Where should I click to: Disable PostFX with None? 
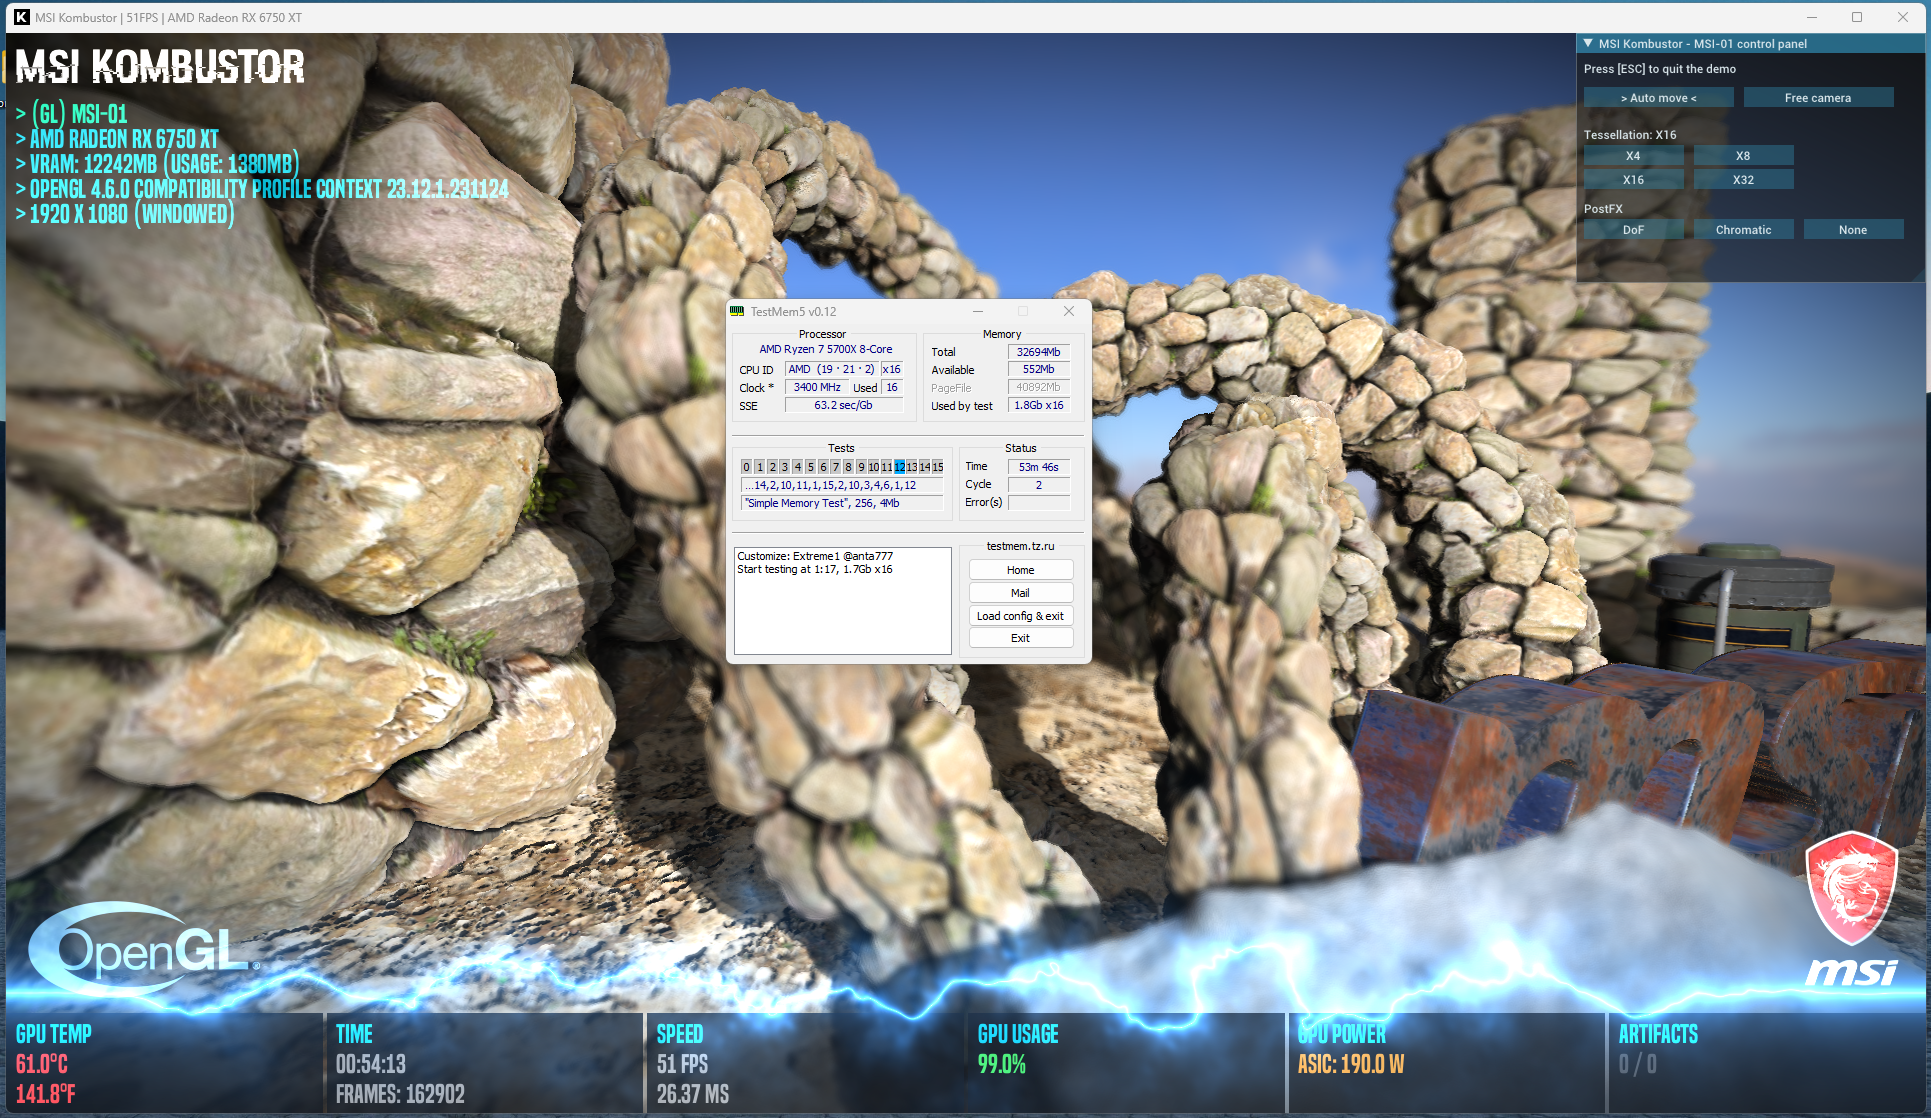1852,230
